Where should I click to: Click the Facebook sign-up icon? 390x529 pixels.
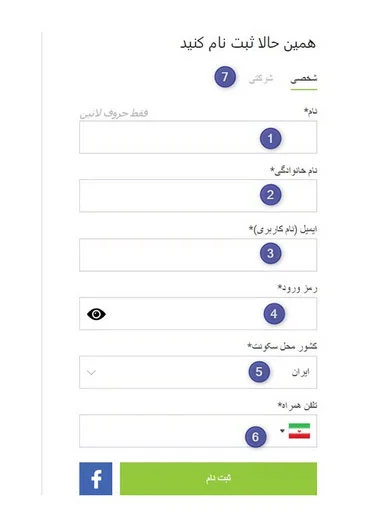tap(95, 478)
